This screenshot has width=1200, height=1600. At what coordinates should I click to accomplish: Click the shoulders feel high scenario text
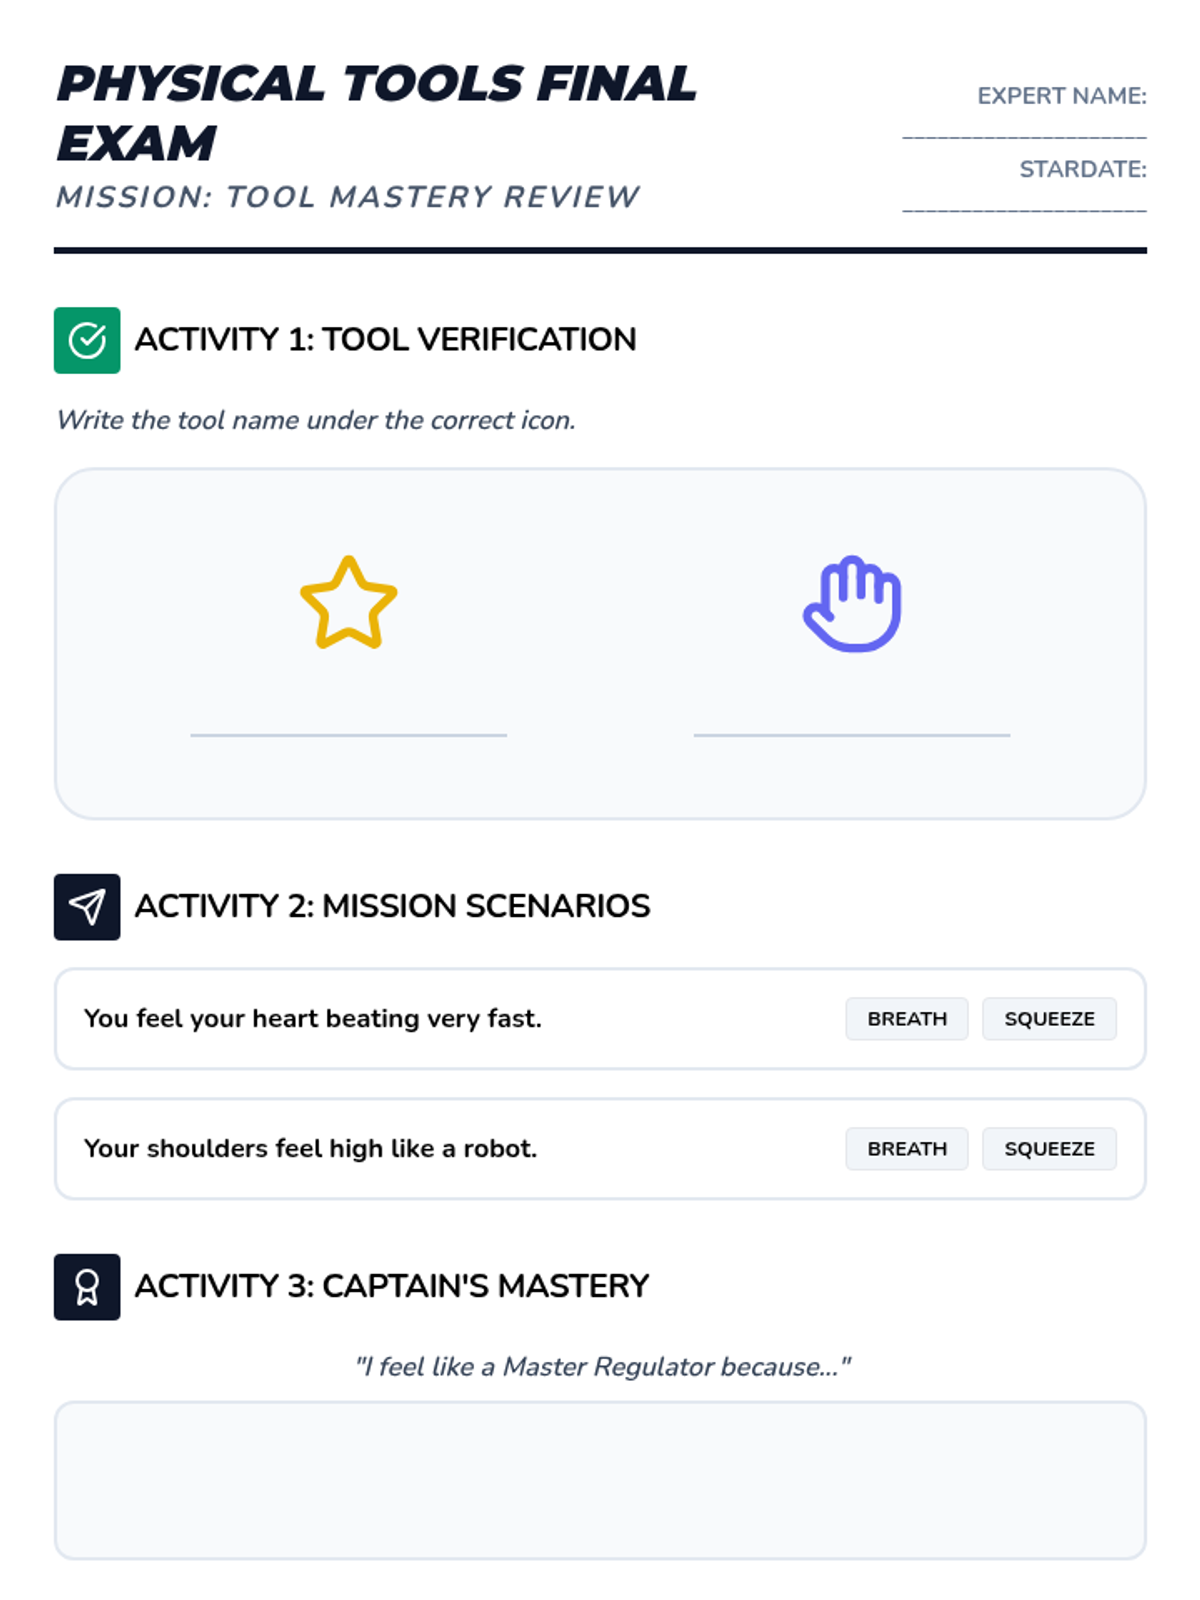pyautogui.click(x=310, y=1149)
